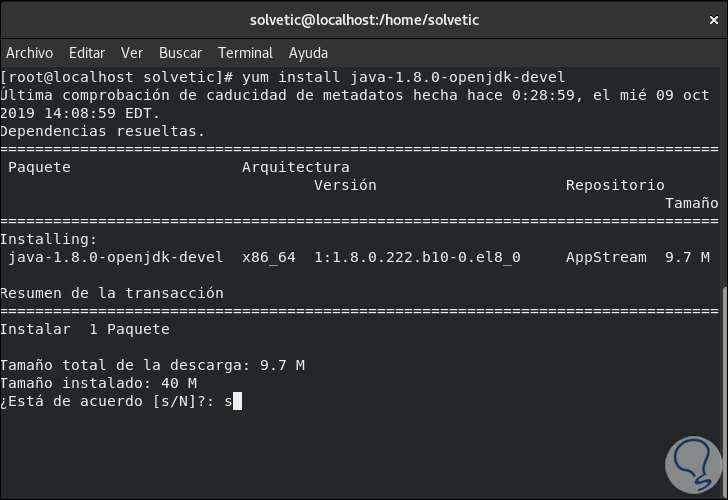Click the Arquitectura column header
This screenshot has width=728, height=500.
pyautogui.click(x=295, y=167)
